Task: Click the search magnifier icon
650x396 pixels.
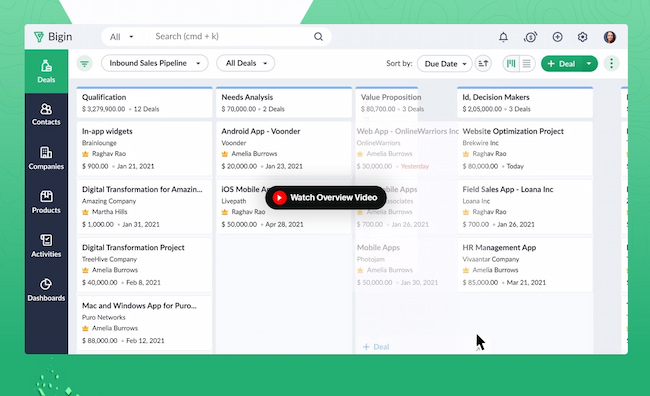Action: (318, 36)
